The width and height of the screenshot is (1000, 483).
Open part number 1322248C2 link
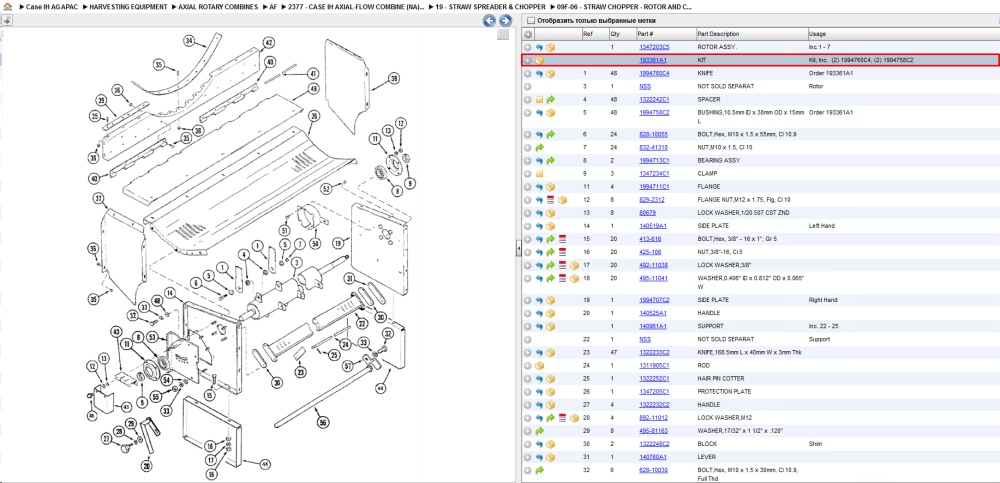tap(654, 444)
